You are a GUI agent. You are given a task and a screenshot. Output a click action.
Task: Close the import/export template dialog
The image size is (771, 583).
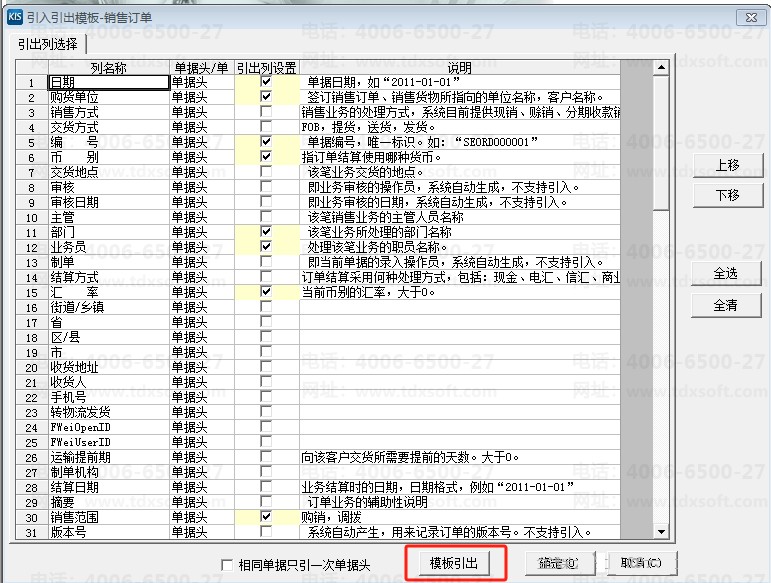(x=747, y=15)
